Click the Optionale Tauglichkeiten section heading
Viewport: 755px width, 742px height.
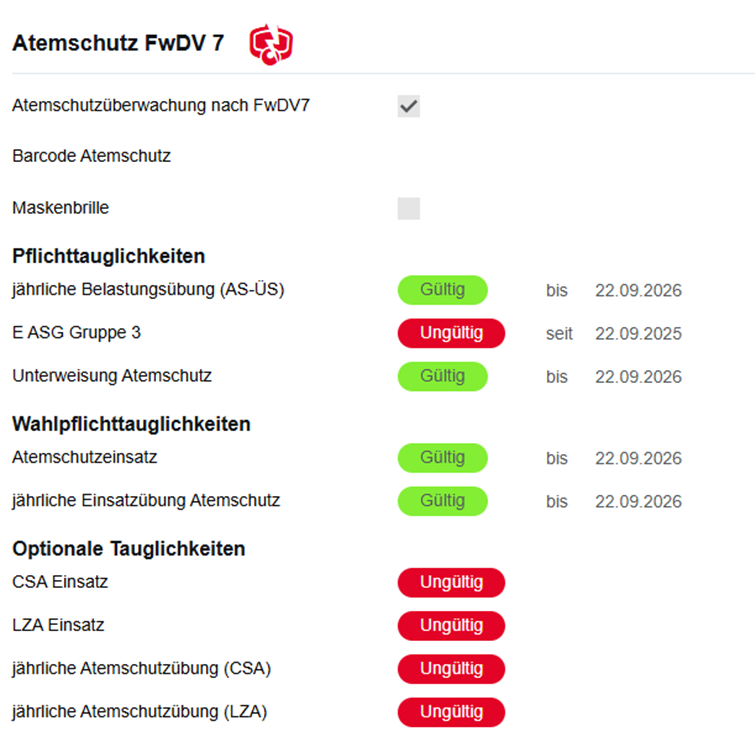click(x=128, y=549)
